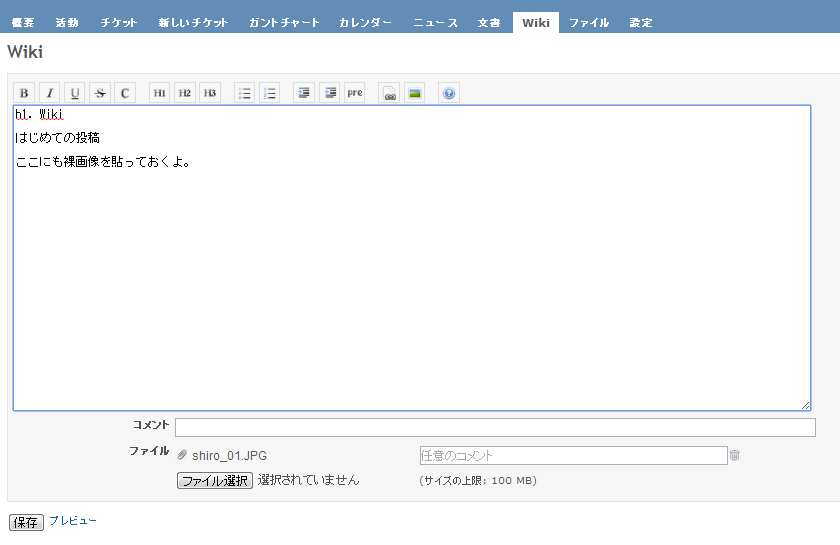
Task: Select the Wiki tab
Action: [536, 23]
